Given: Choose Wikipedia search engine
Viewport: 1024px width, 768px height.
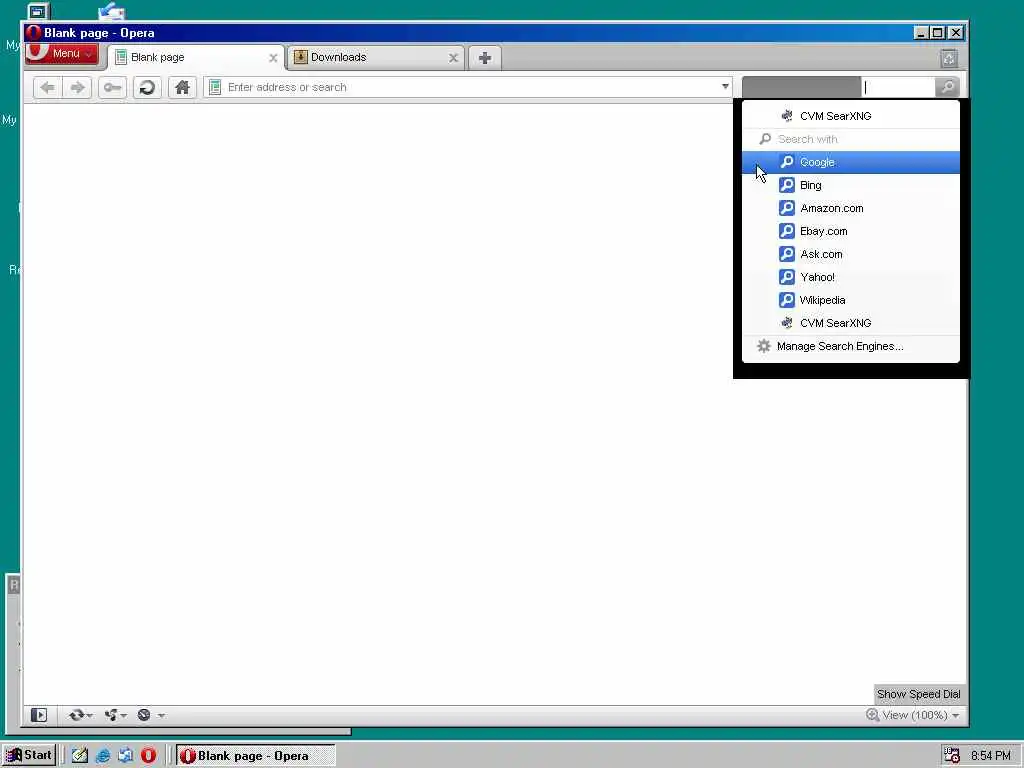Looking at the screenshot, I should pyautogui.click(x=851, y=300).
